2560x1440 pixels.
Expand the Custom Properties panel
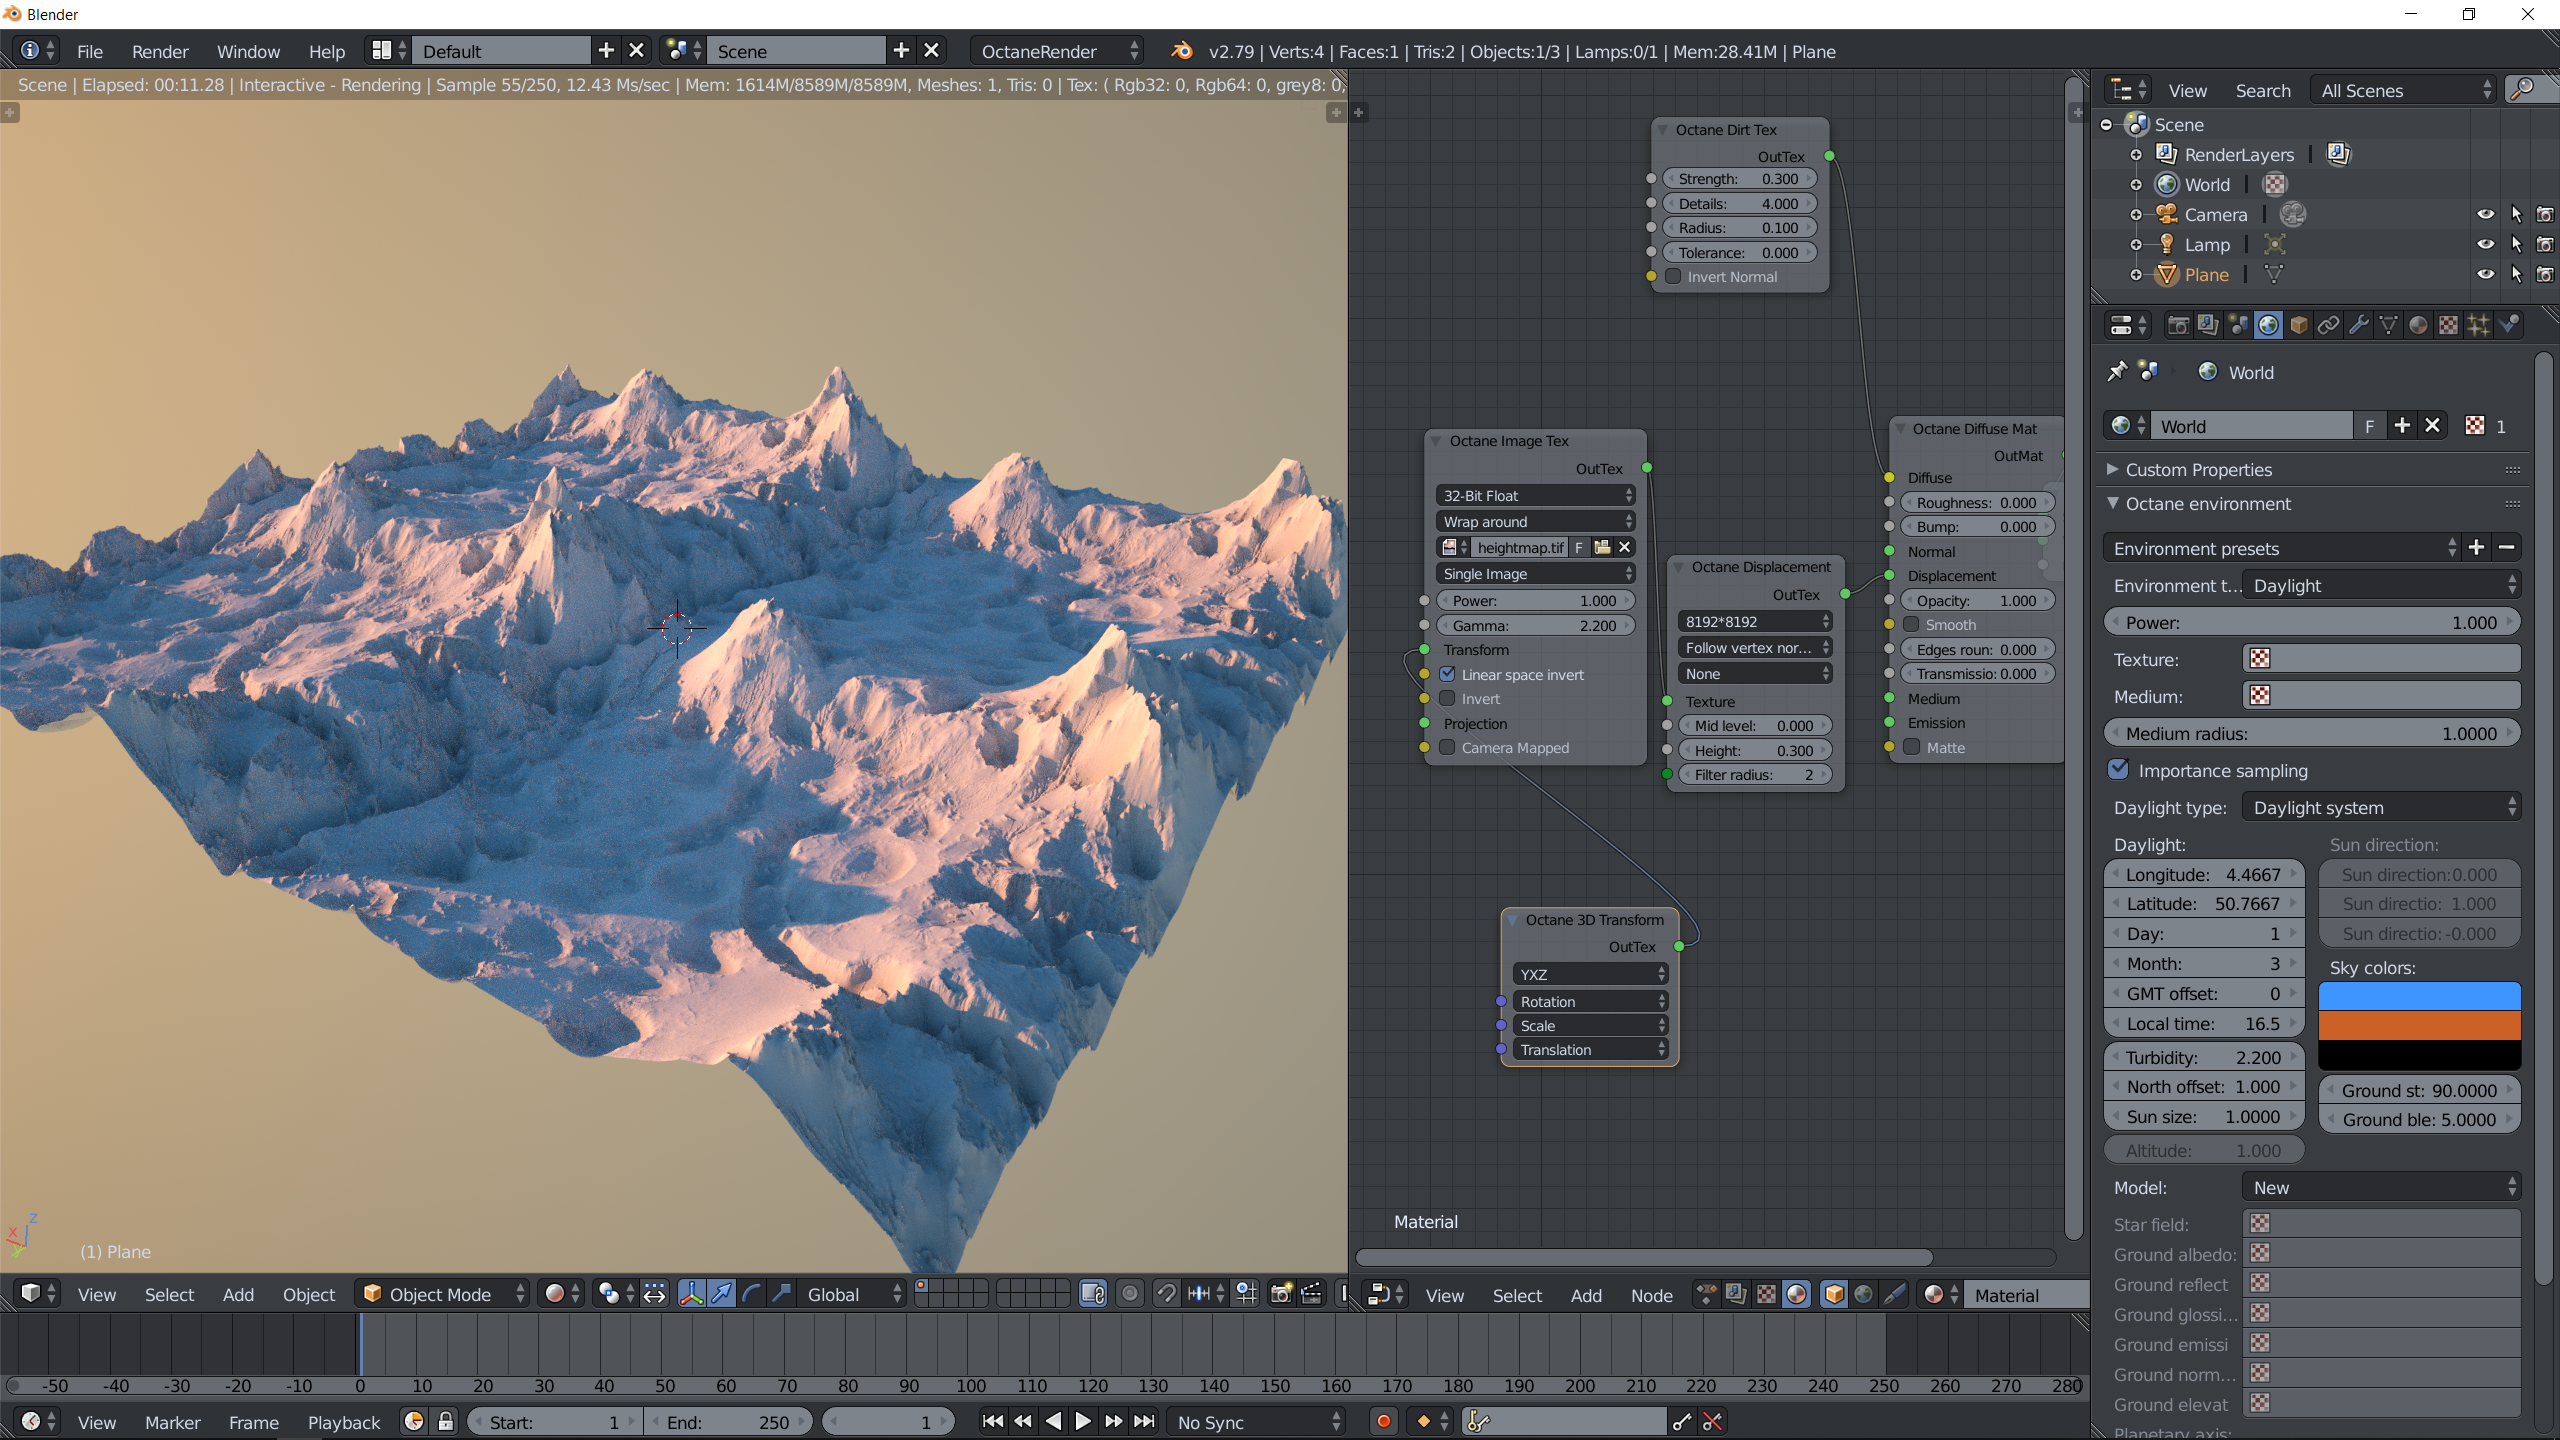pos(2198,469)
